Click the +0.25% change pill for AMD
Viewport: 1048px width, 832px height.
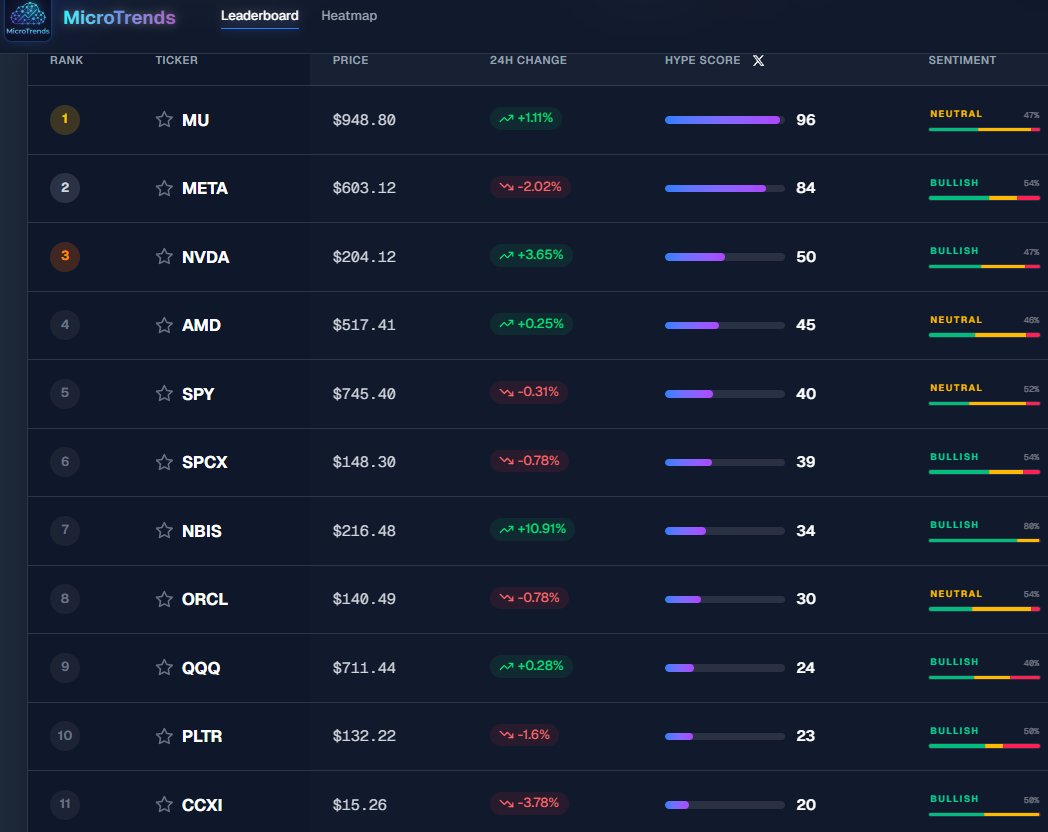(x=531, y=324)
